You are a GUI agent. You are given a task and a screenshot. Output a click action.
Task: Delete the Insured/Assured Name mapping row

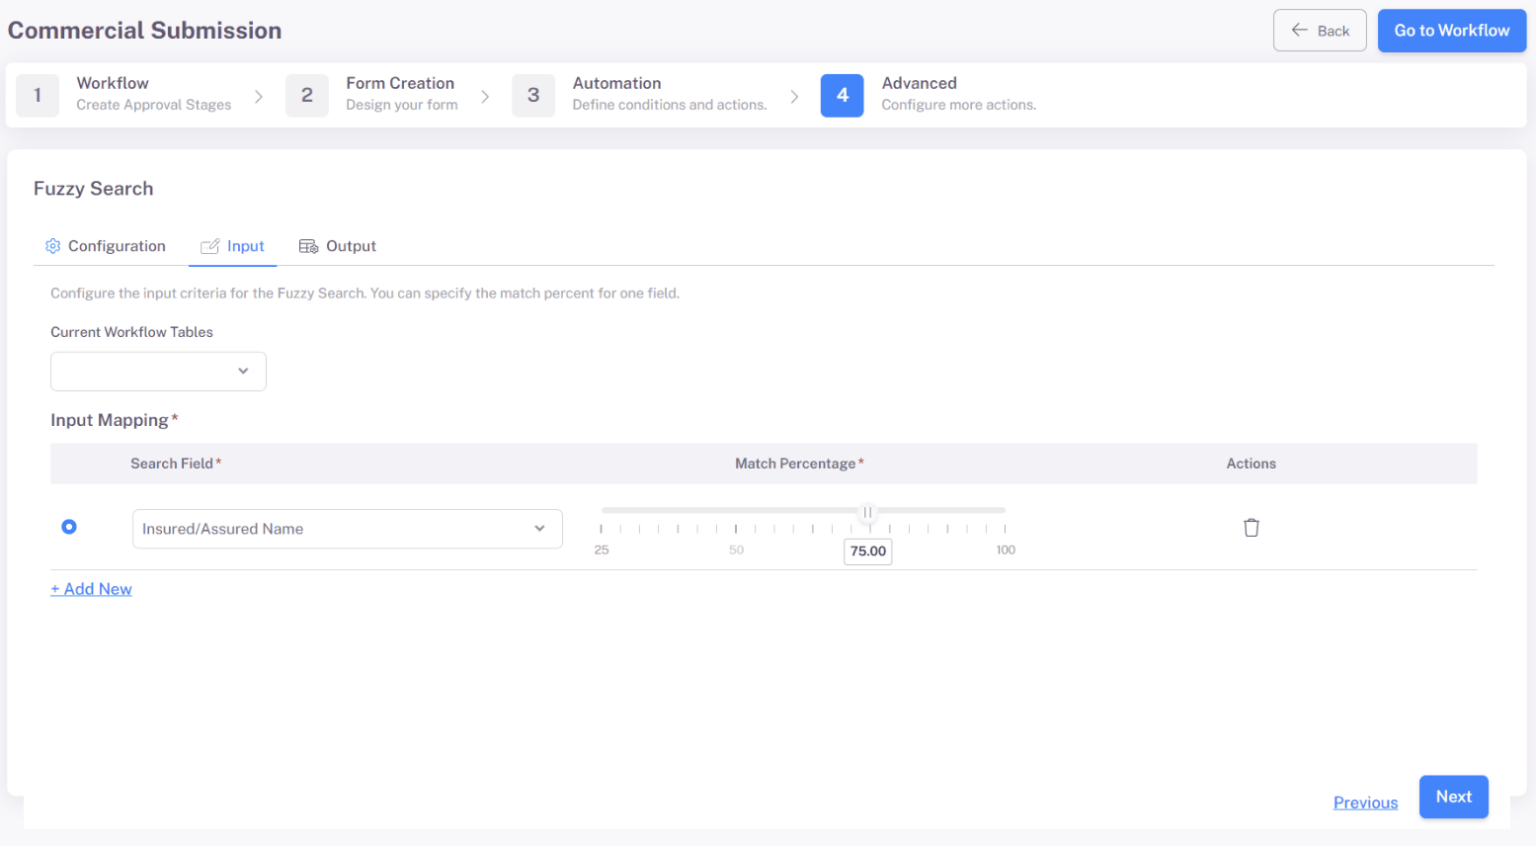pos(1251,527)
